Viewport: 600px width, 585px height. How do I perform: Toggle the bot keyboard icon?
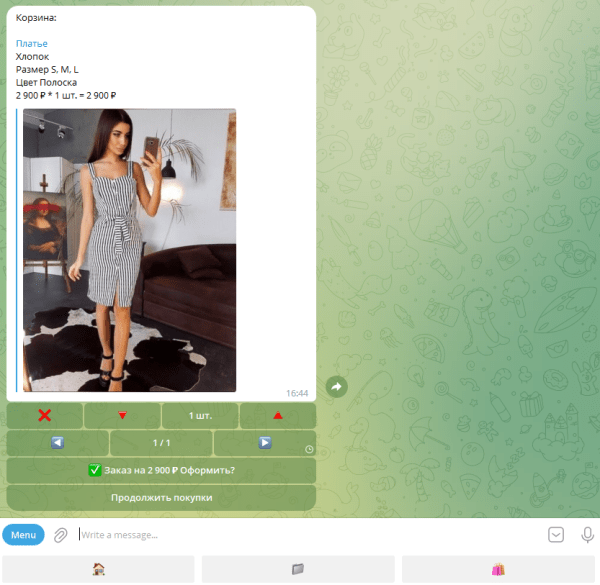[x=556, y=535]
